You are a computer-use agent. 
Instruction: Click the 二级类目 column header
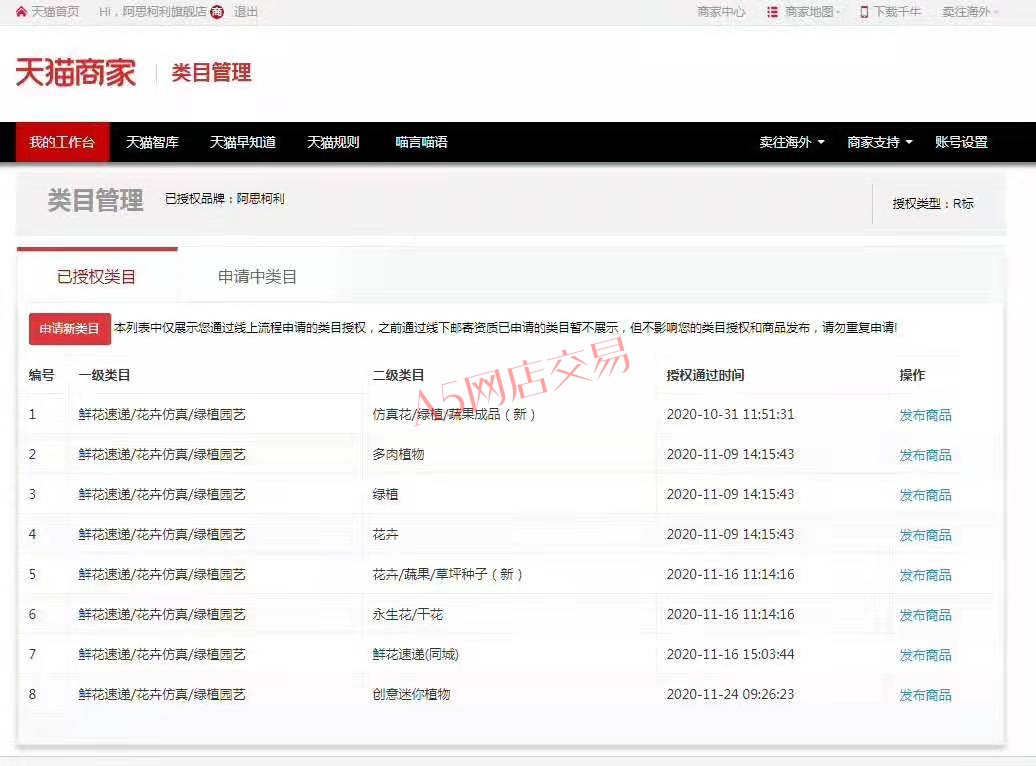click(398, 375)
